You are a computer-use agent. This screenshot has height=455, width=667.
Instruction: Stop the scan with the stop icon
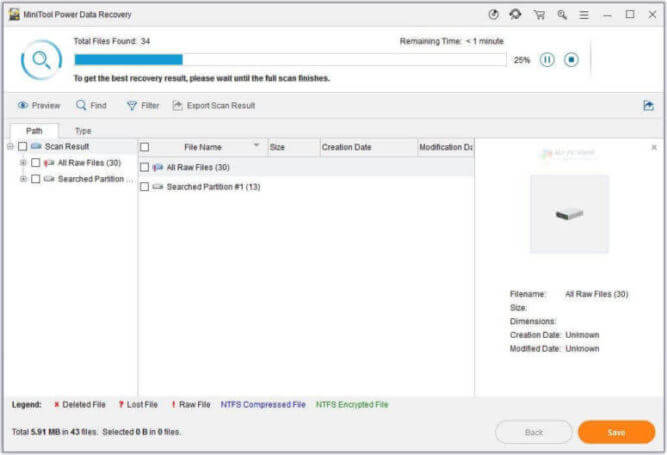(571, 60)
